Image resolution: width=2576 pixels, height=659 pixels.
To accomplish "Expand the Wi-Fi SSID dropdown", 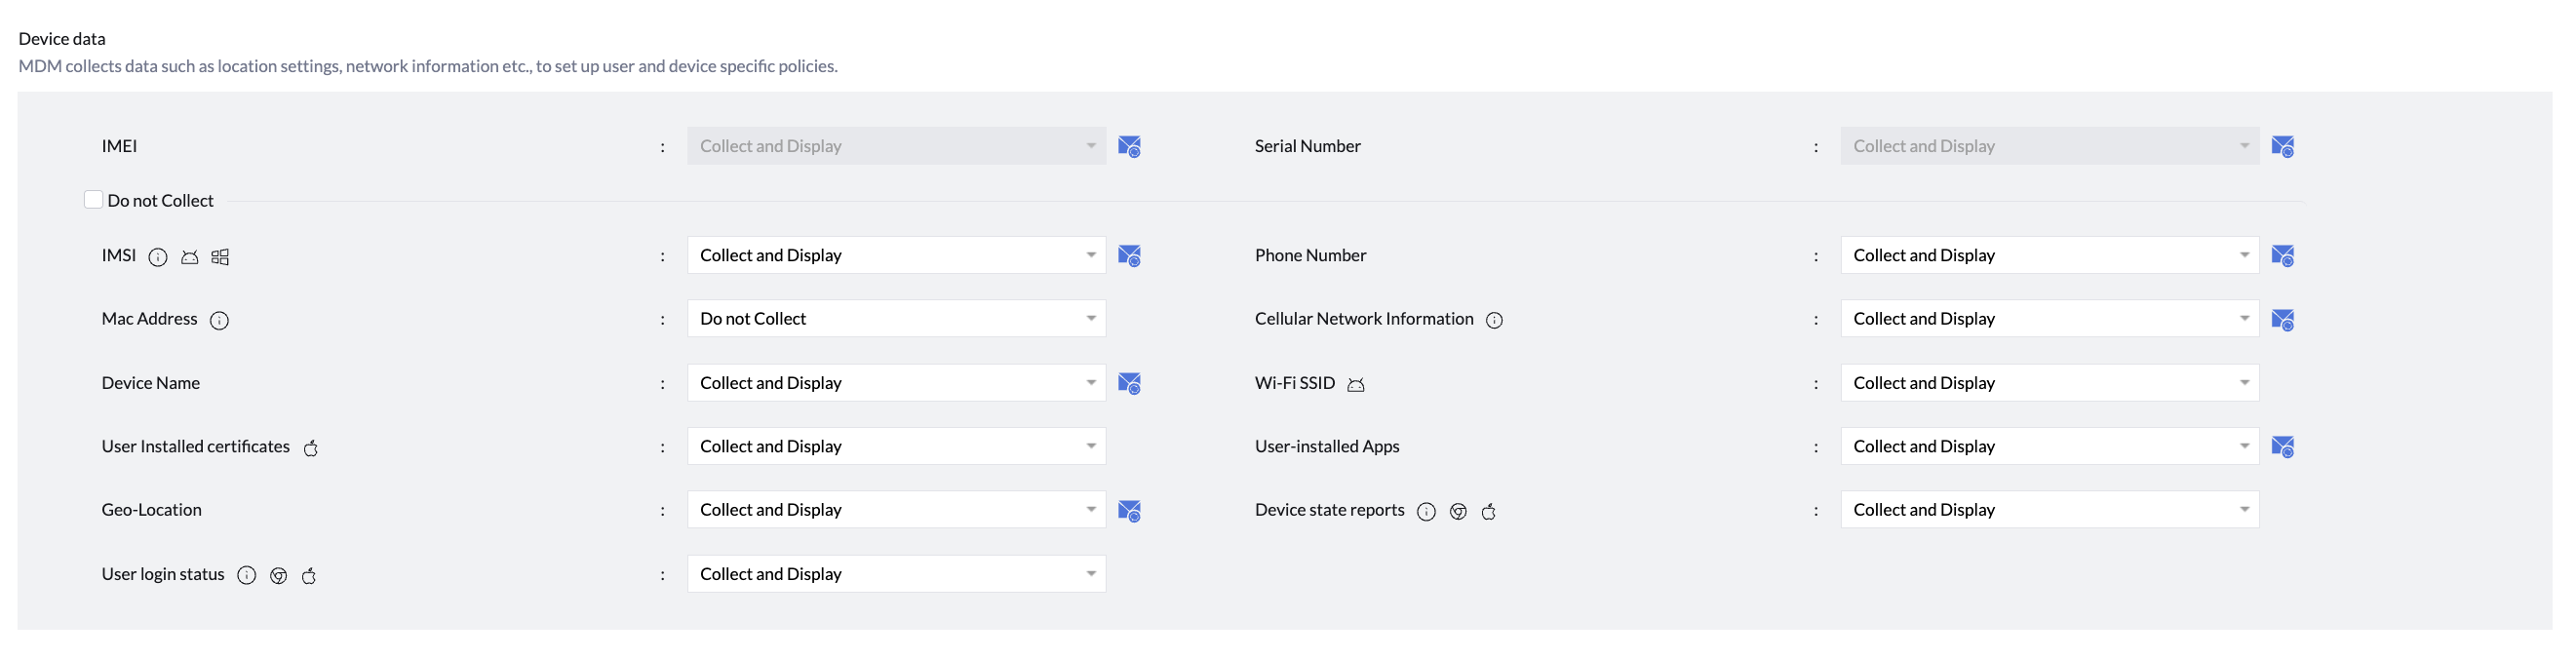I will (2049, 383).
